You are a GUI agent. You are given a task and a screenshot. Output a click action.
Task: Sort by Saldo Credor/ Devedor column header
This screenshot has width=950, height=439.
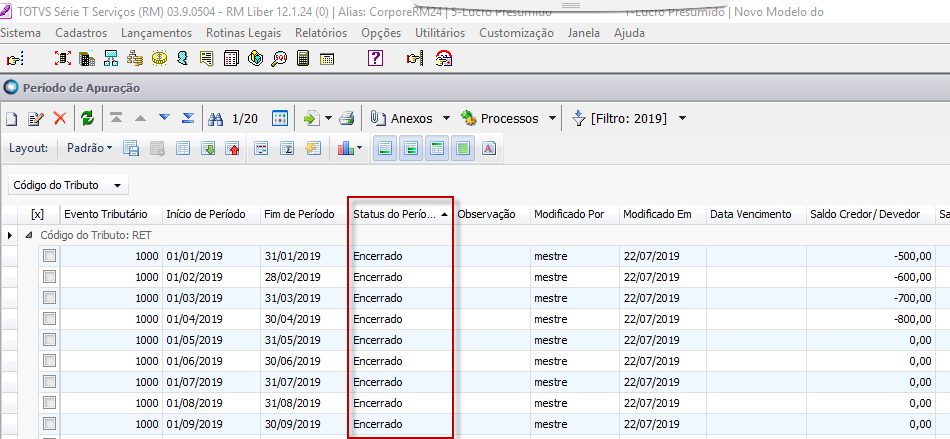(x=870, y=214)
